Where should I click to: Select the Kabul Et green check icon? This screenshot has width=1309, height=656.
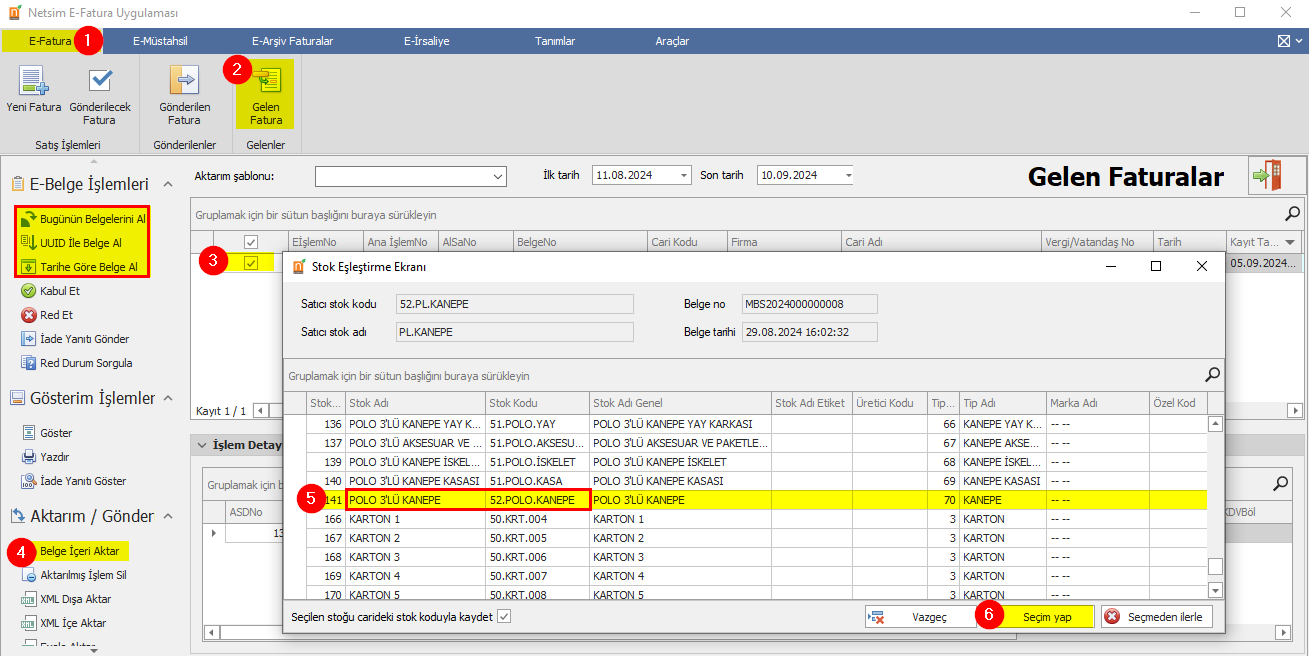pos(29,291)
